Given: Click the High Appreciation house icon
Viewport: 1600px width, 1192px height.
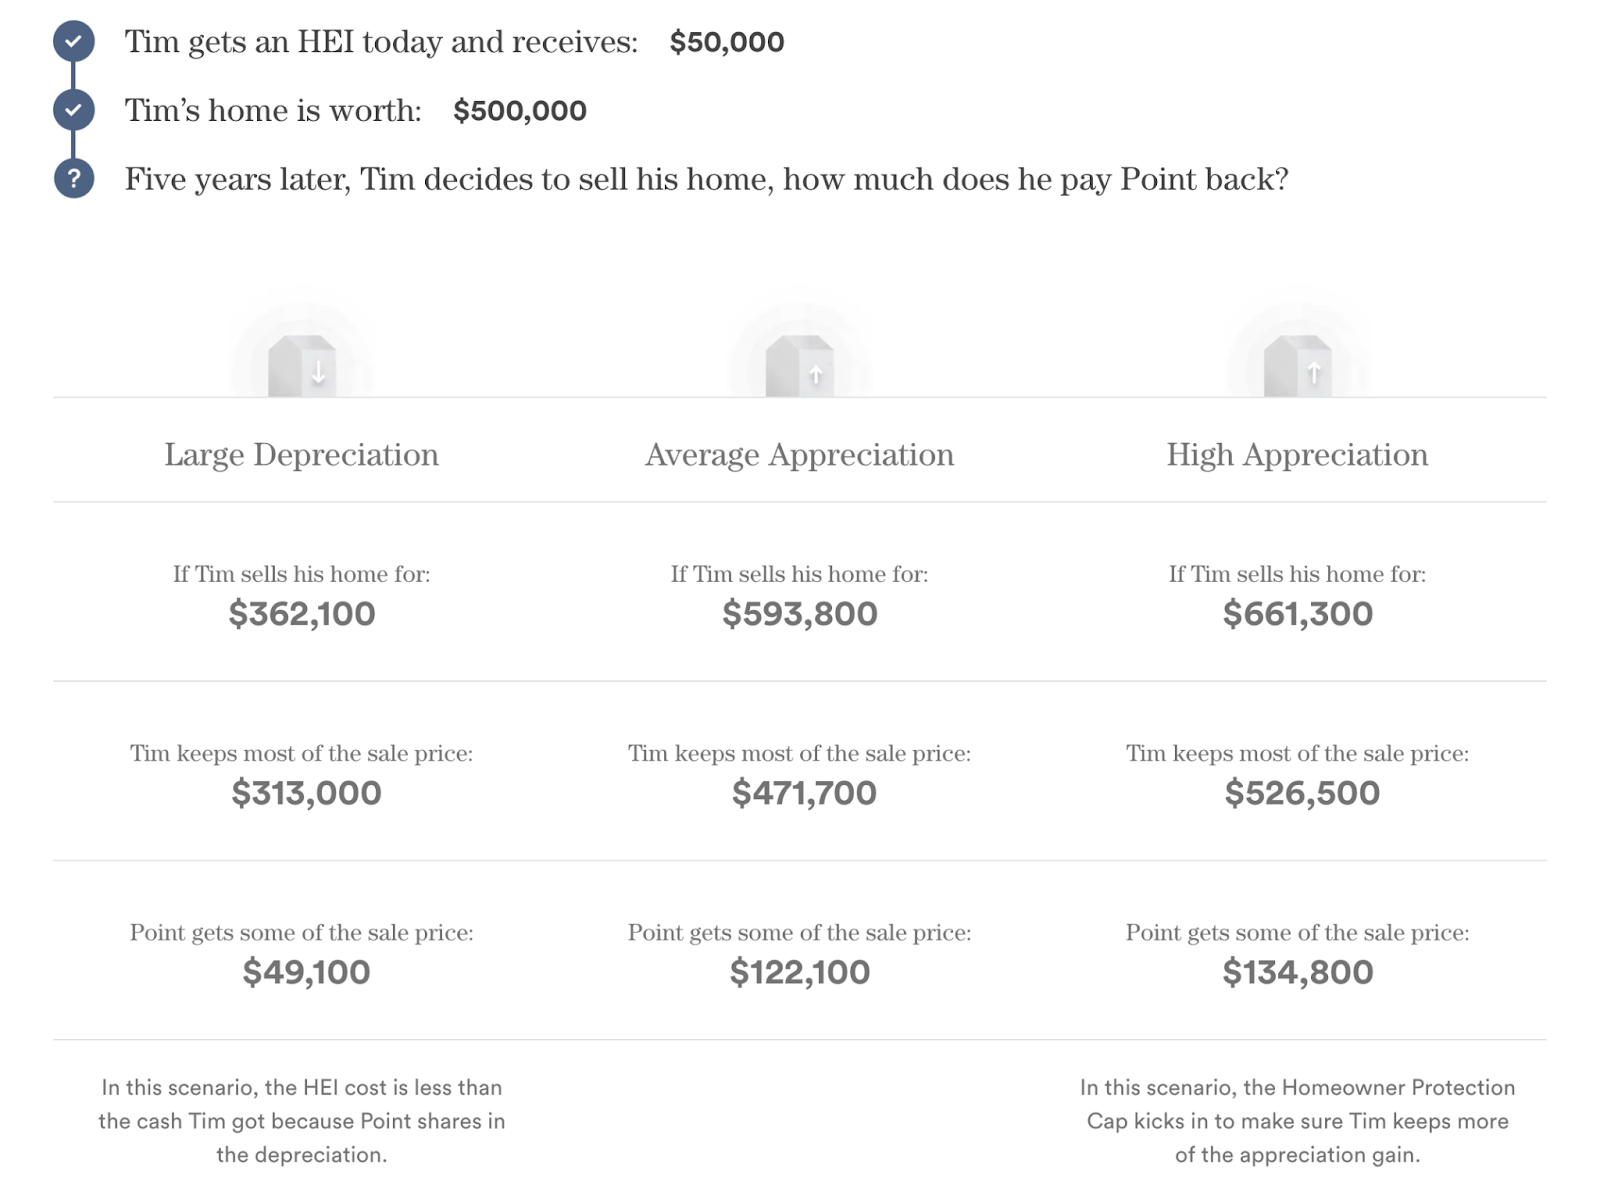Looking at the screenshot, I should [x=1297, y=366].
